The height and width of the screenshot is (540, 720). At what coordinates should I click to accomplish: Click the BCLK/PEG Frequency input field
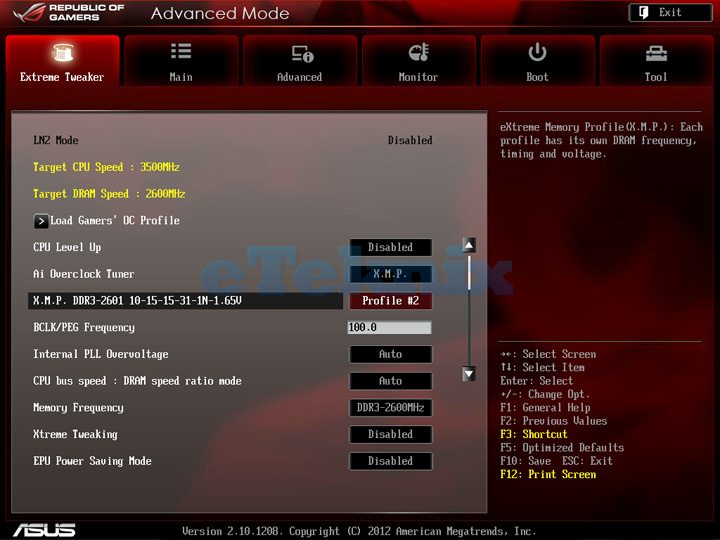389,327
